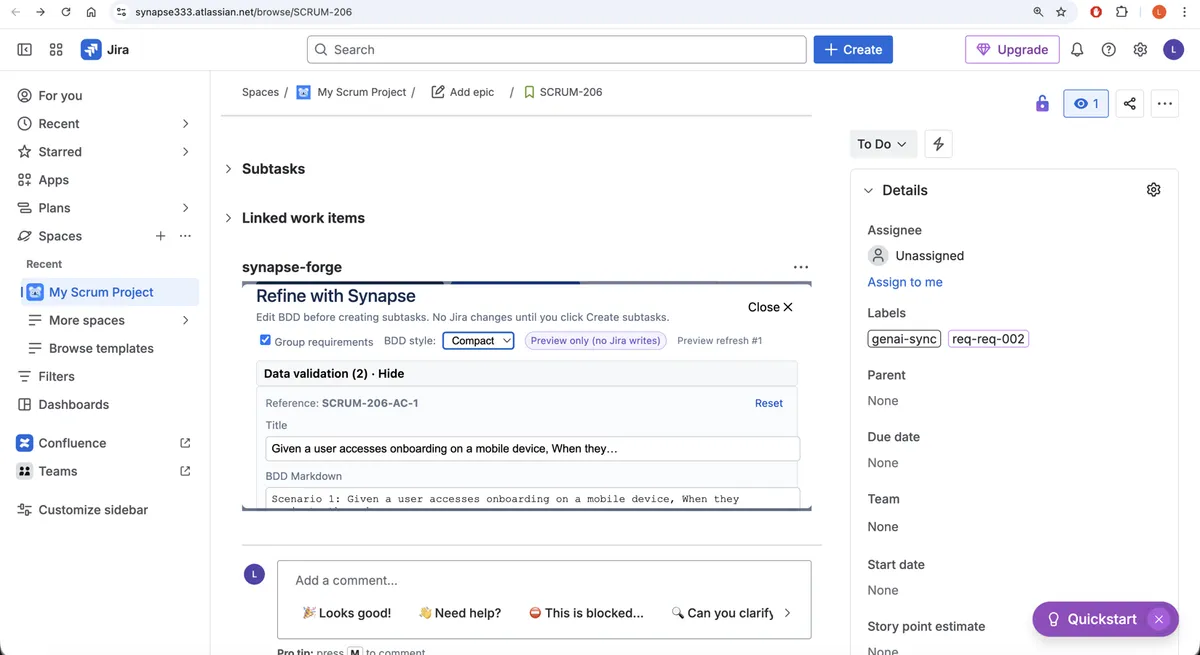Add a new space with plus icon
Image resolution: width=1200 pixels, height=655 pixels.
click(x=160, y=236)
